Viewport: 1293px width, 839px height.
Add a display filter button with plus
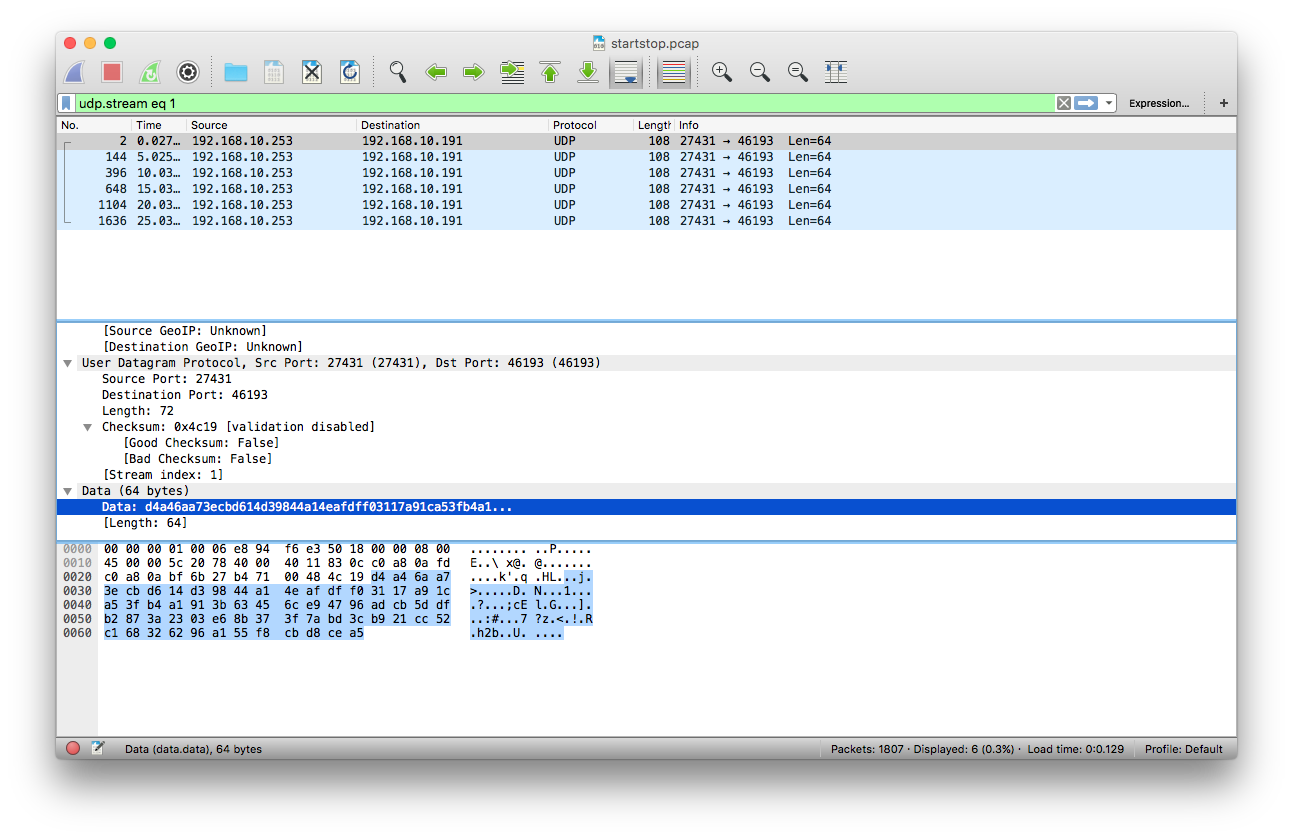[x=1224, y=103]
